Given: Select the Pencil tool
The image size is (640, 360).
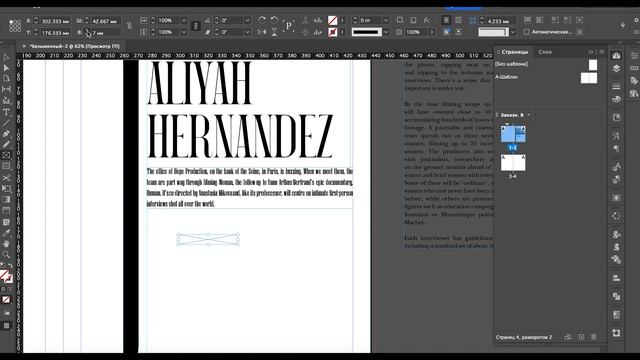Looking at the screenshot, I should coord(6,144).
